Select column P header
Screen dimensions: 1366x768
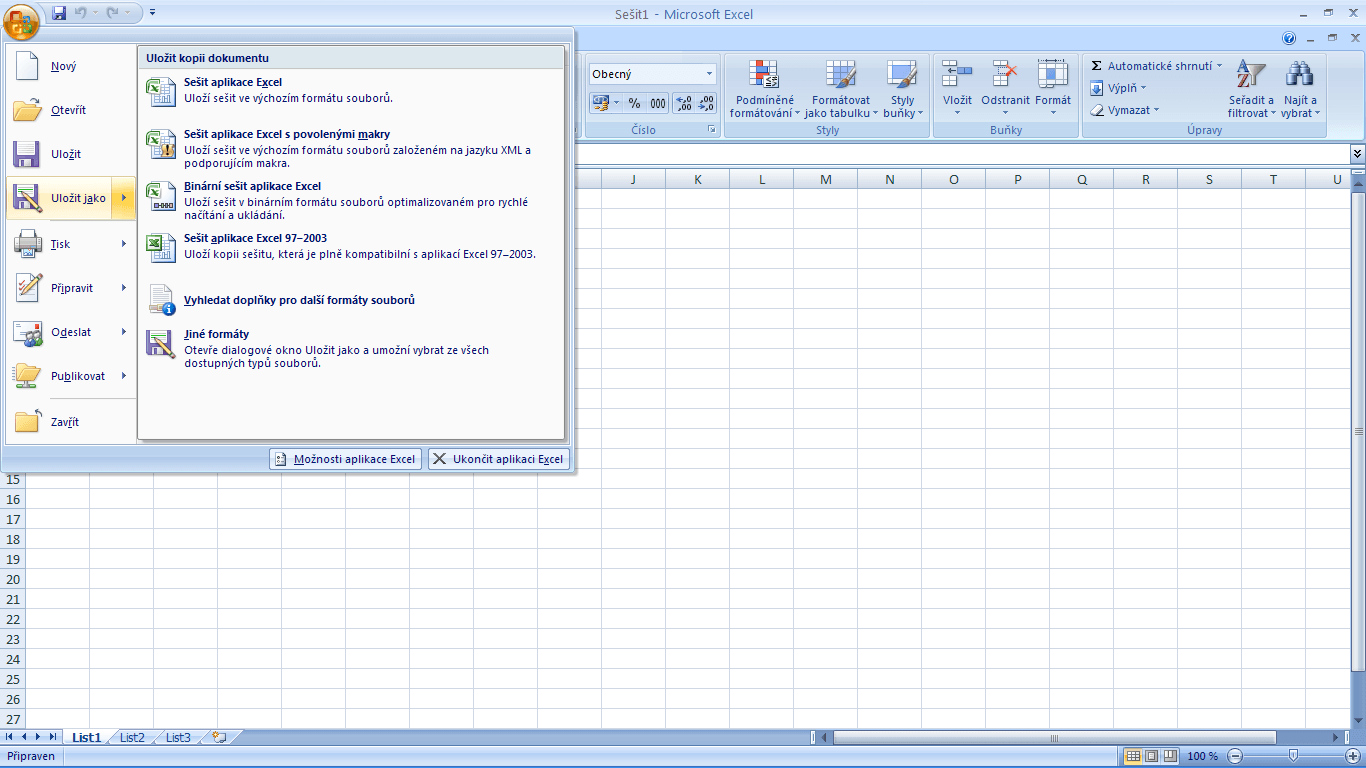(x=1017, y=180)
